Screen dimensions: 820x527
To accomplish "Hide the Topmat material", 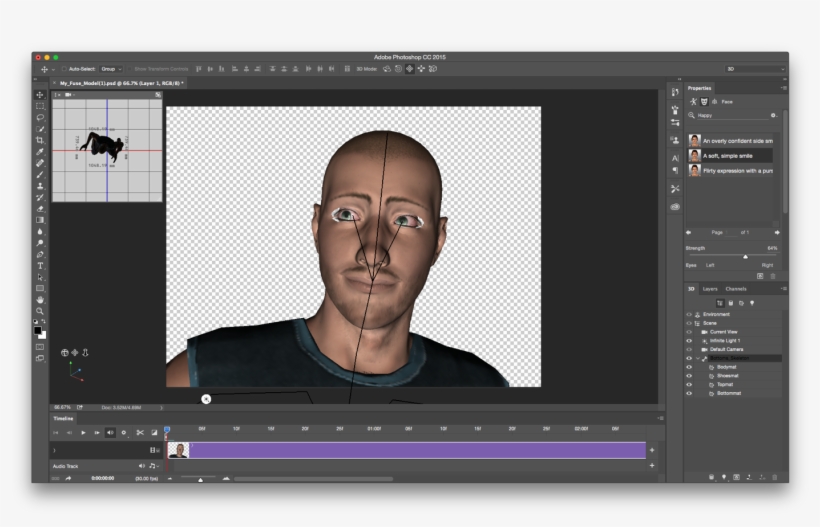I will pos(689,384).
